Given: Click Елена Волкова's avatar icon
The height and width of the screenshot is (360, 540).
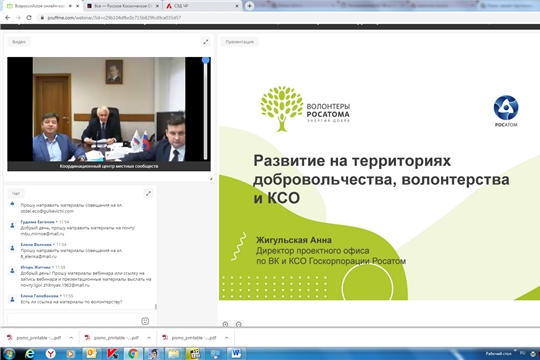Looking at the screenshot, I should pos(12,248).
